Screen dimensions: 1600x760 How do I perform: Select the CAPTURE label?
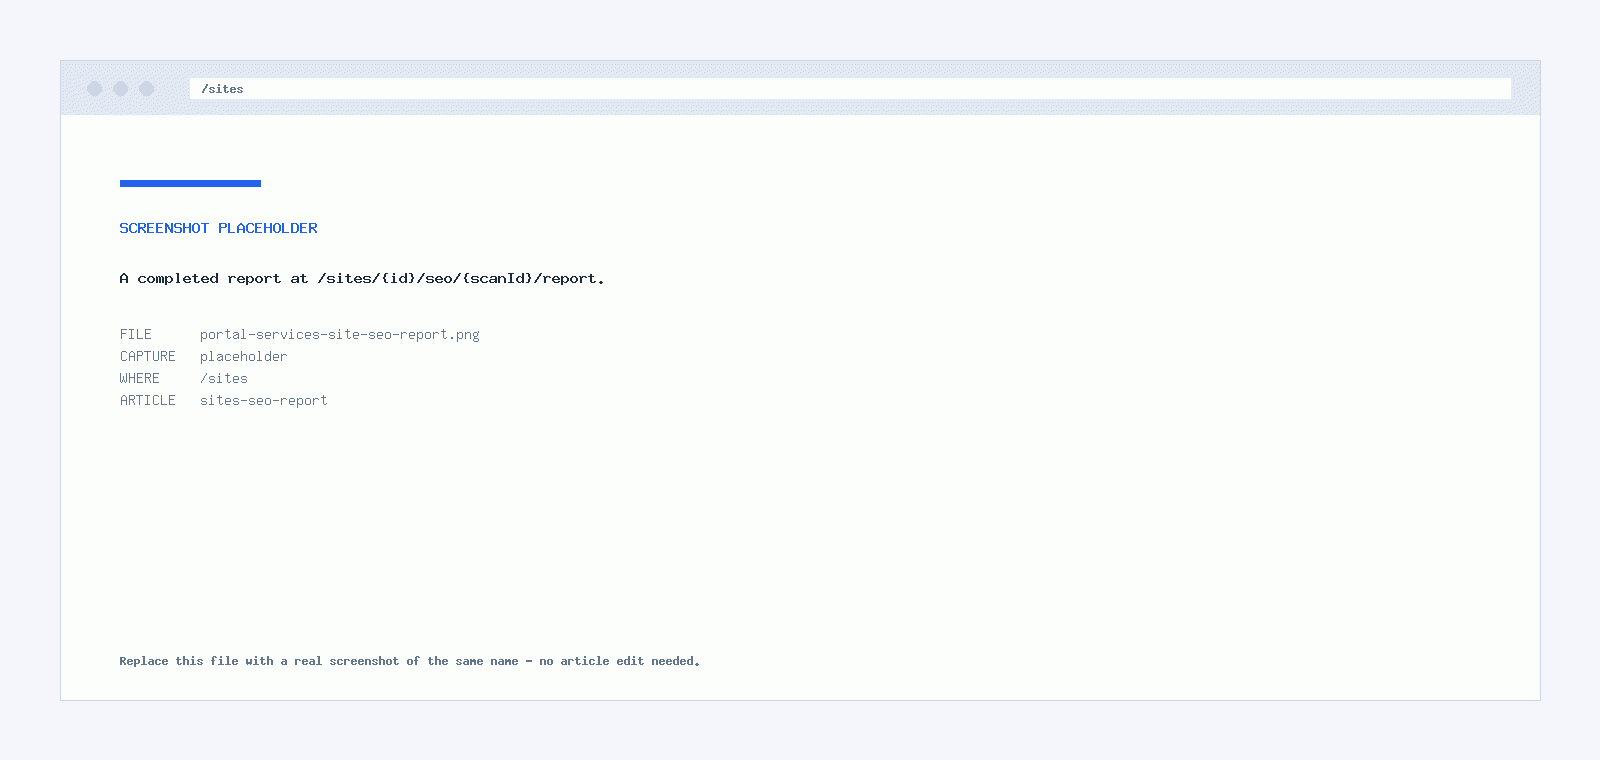coord(148,357)
